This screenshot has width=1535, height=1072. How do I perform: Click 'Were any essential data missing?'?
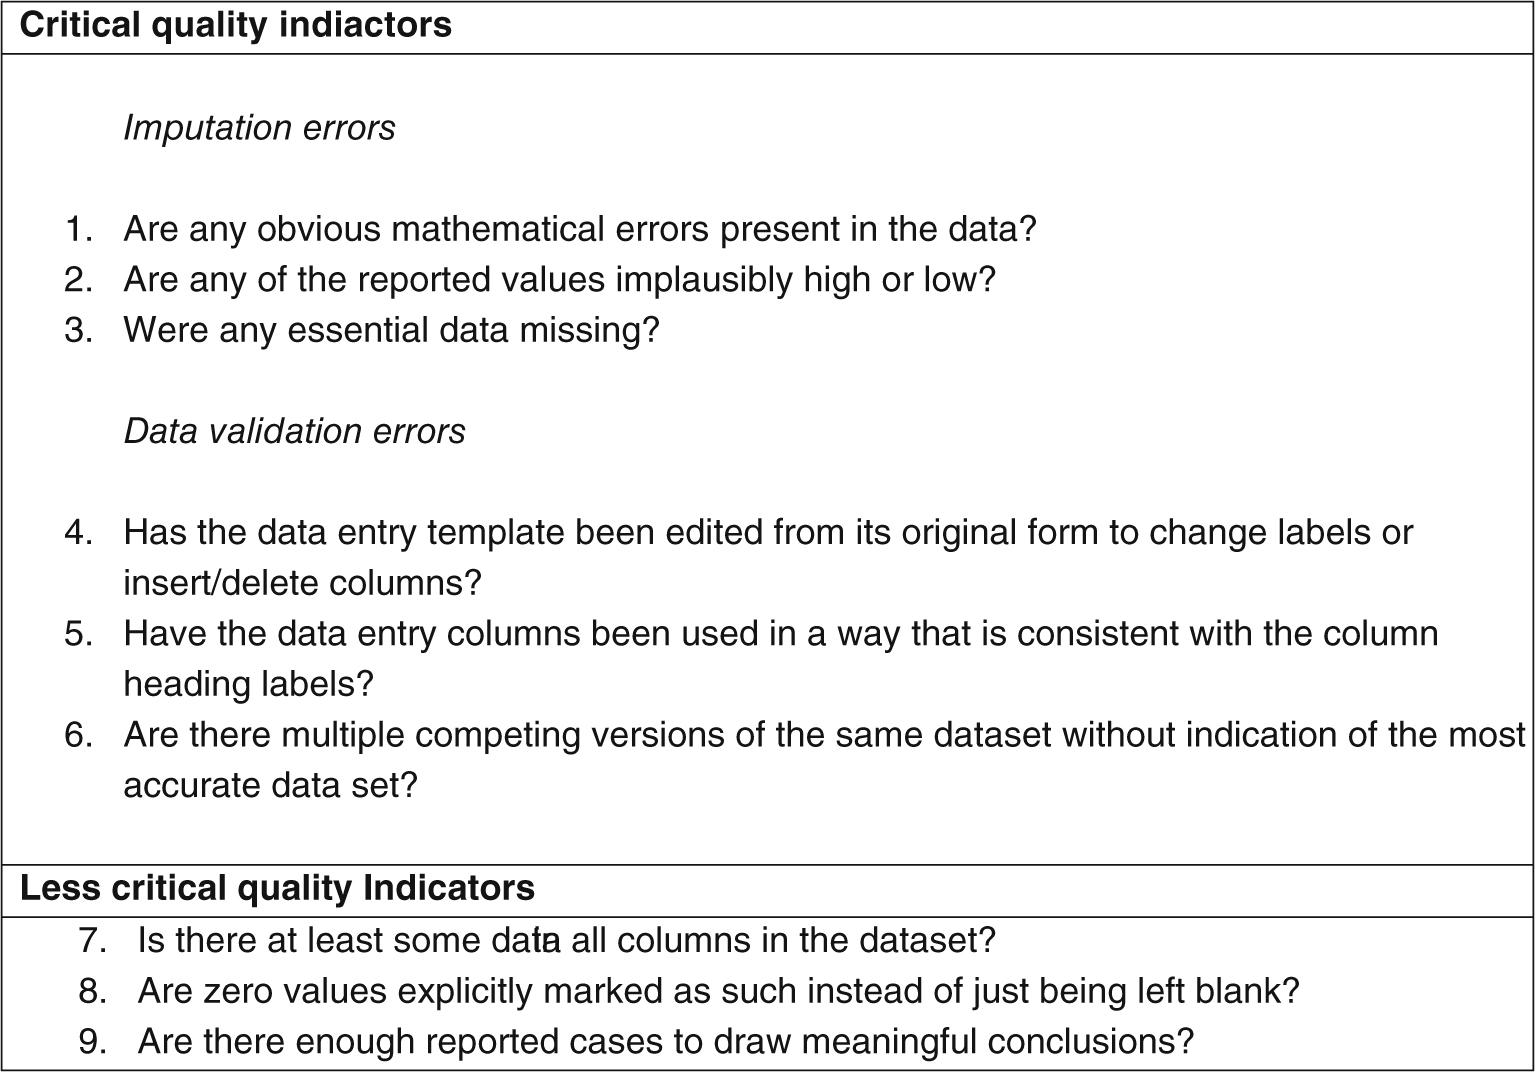point(391,330)
